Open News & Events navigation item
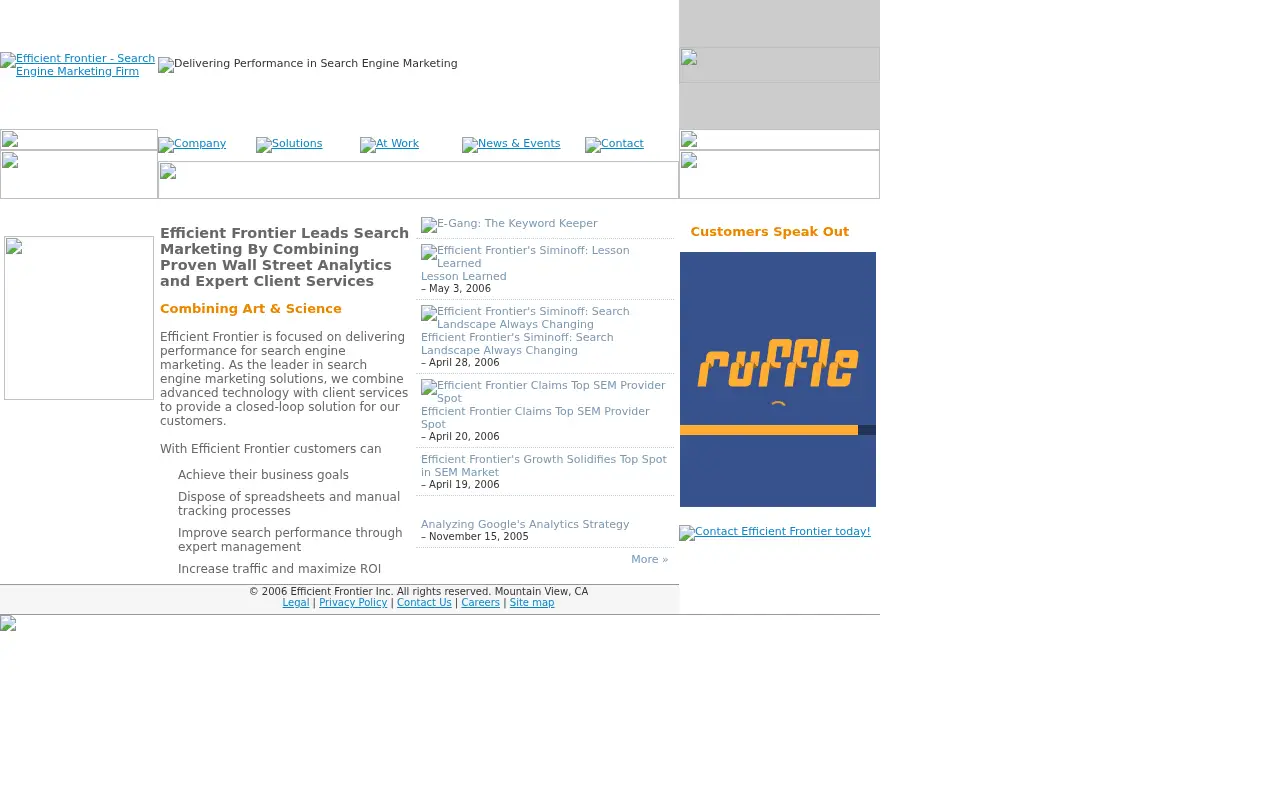The width and height of the screenshot is (1280, 800). [x=511, y=144]
